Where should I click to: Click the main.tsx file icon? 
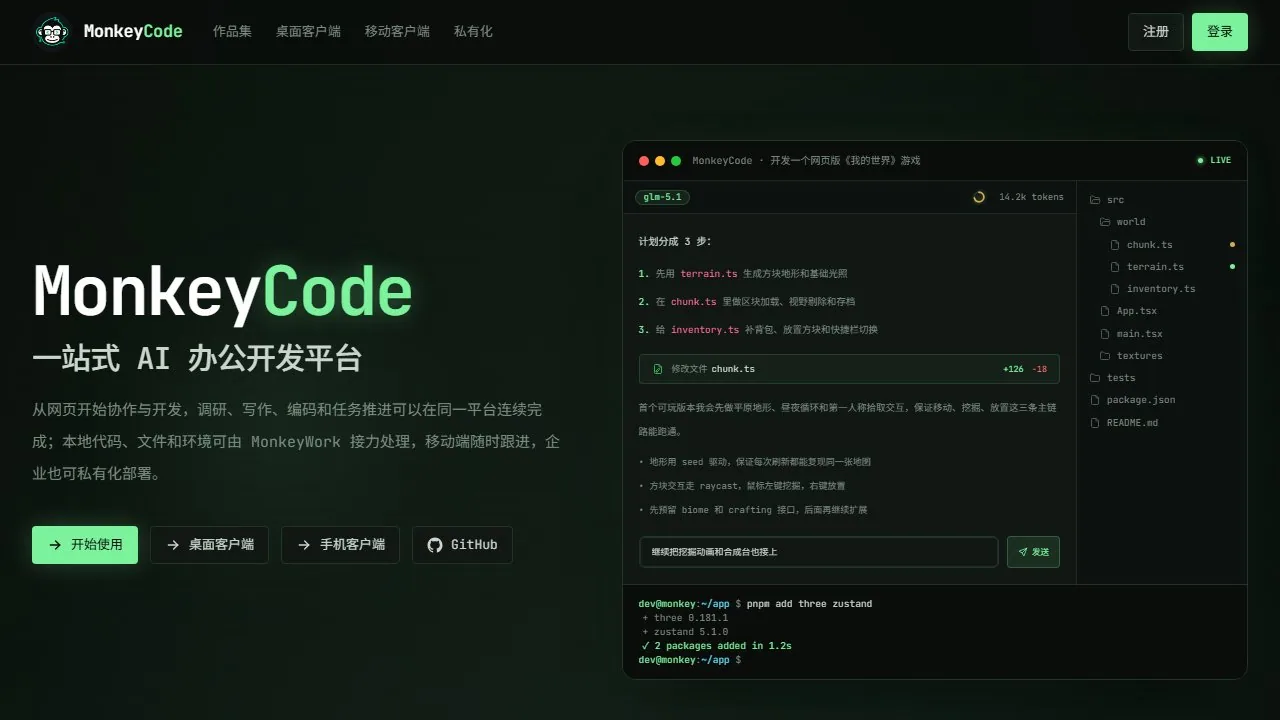(1105, 334)
